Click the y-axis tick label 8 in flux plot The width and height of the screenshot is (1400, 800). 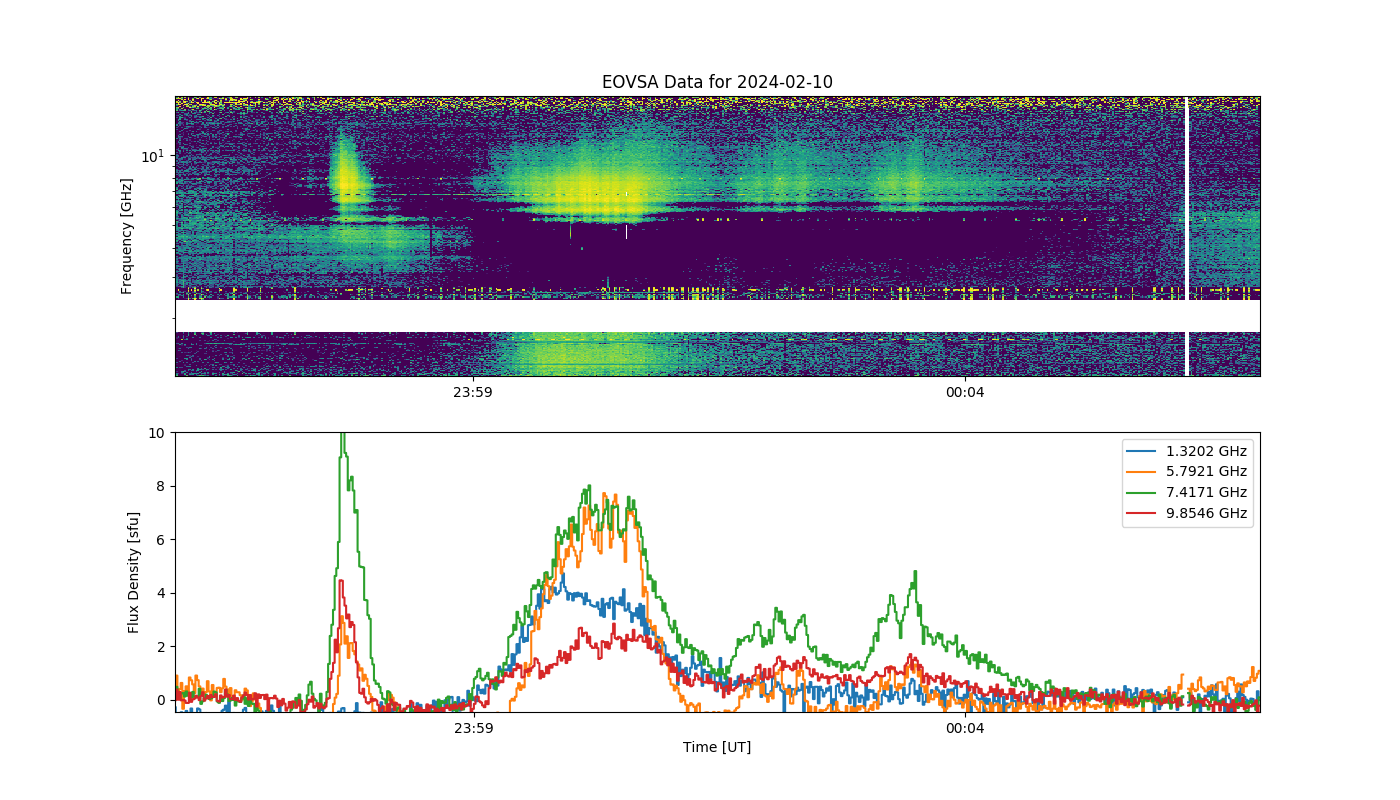coord(160,486)
